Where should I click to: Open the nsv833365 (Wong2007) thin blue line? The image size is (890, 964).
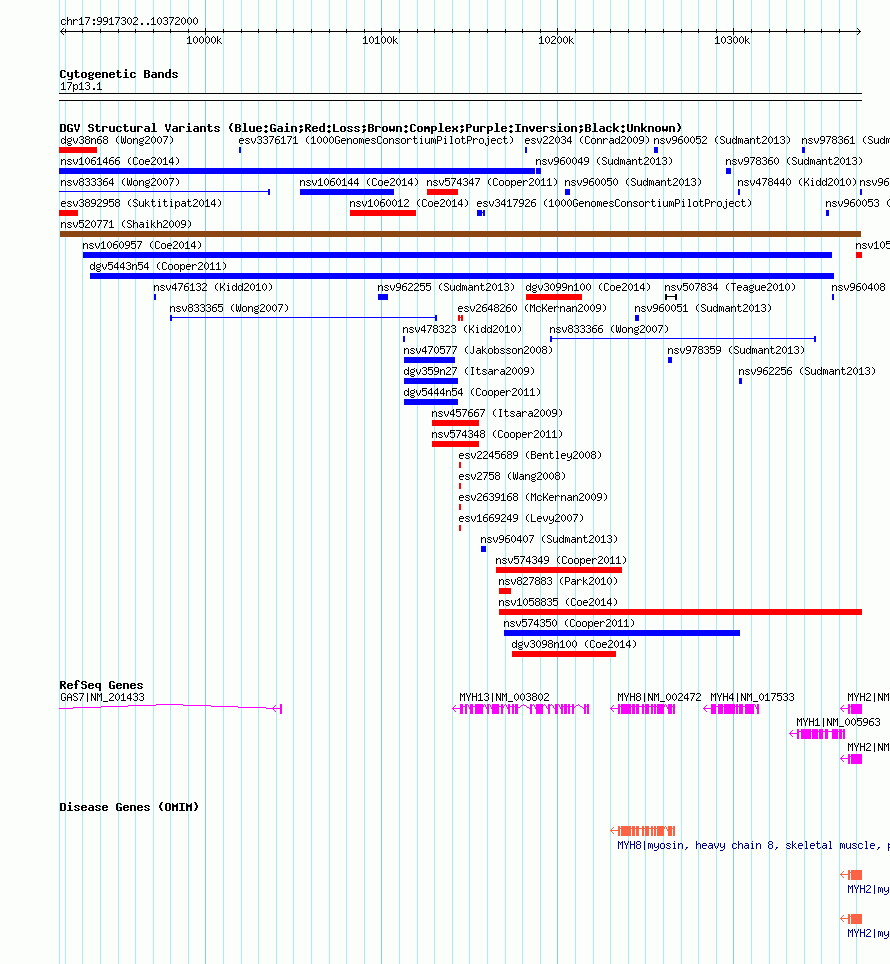click(304, 318)
